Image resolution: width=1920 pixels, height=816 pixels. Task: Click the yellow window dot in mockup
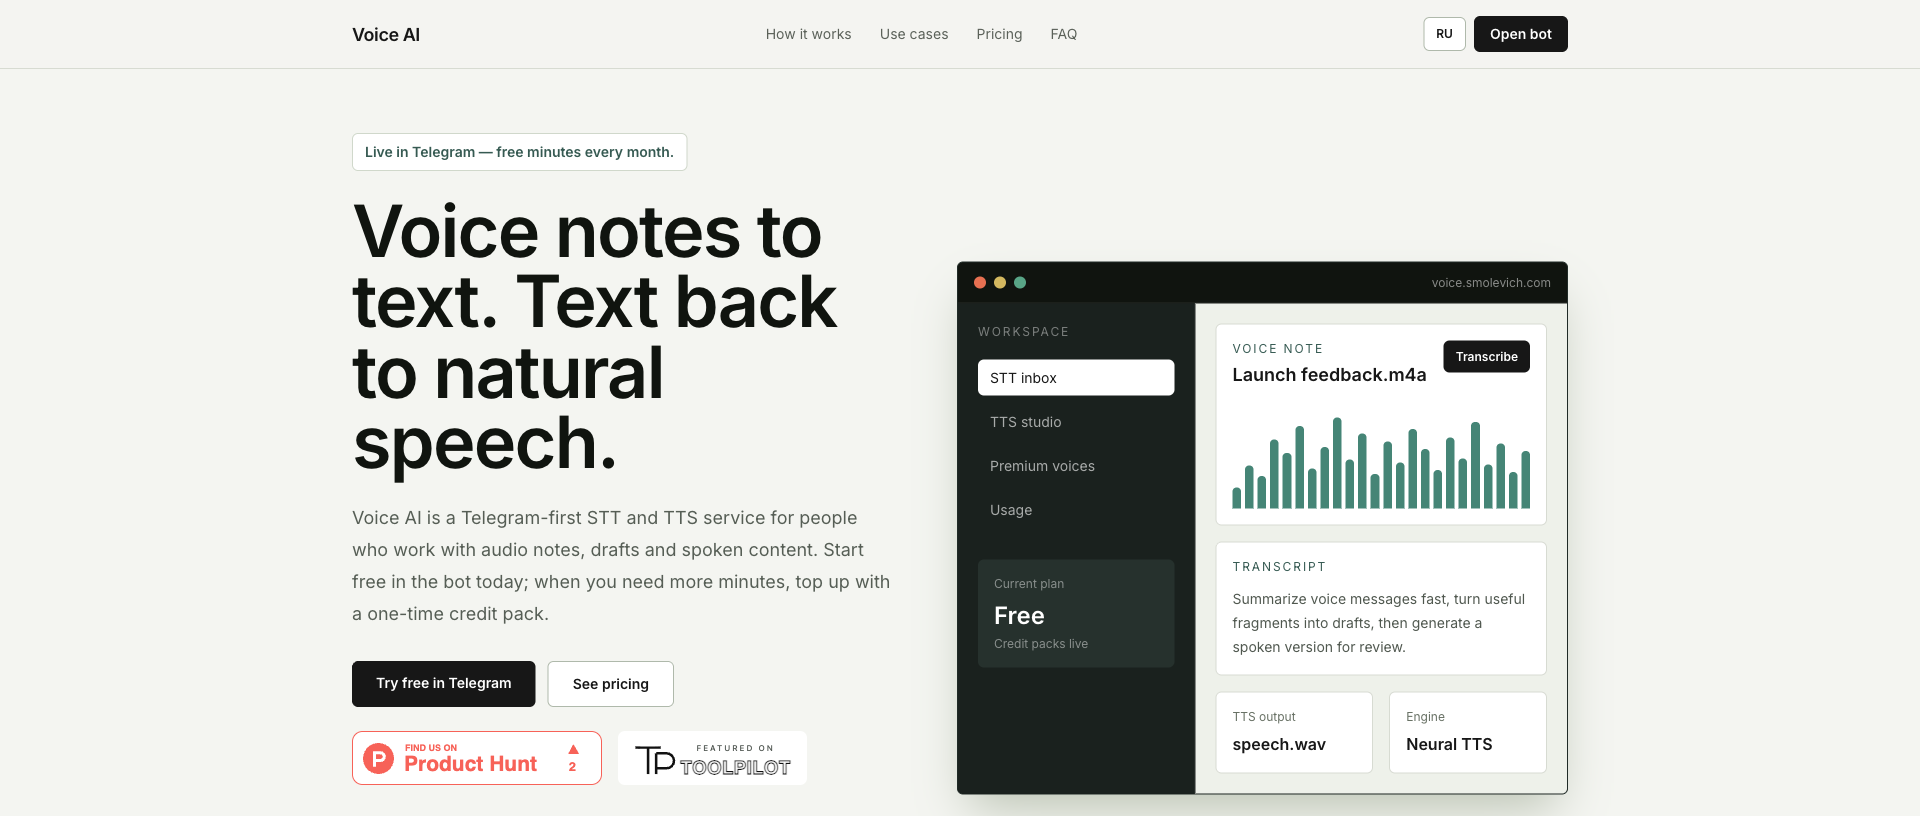tap(1000, 283)
